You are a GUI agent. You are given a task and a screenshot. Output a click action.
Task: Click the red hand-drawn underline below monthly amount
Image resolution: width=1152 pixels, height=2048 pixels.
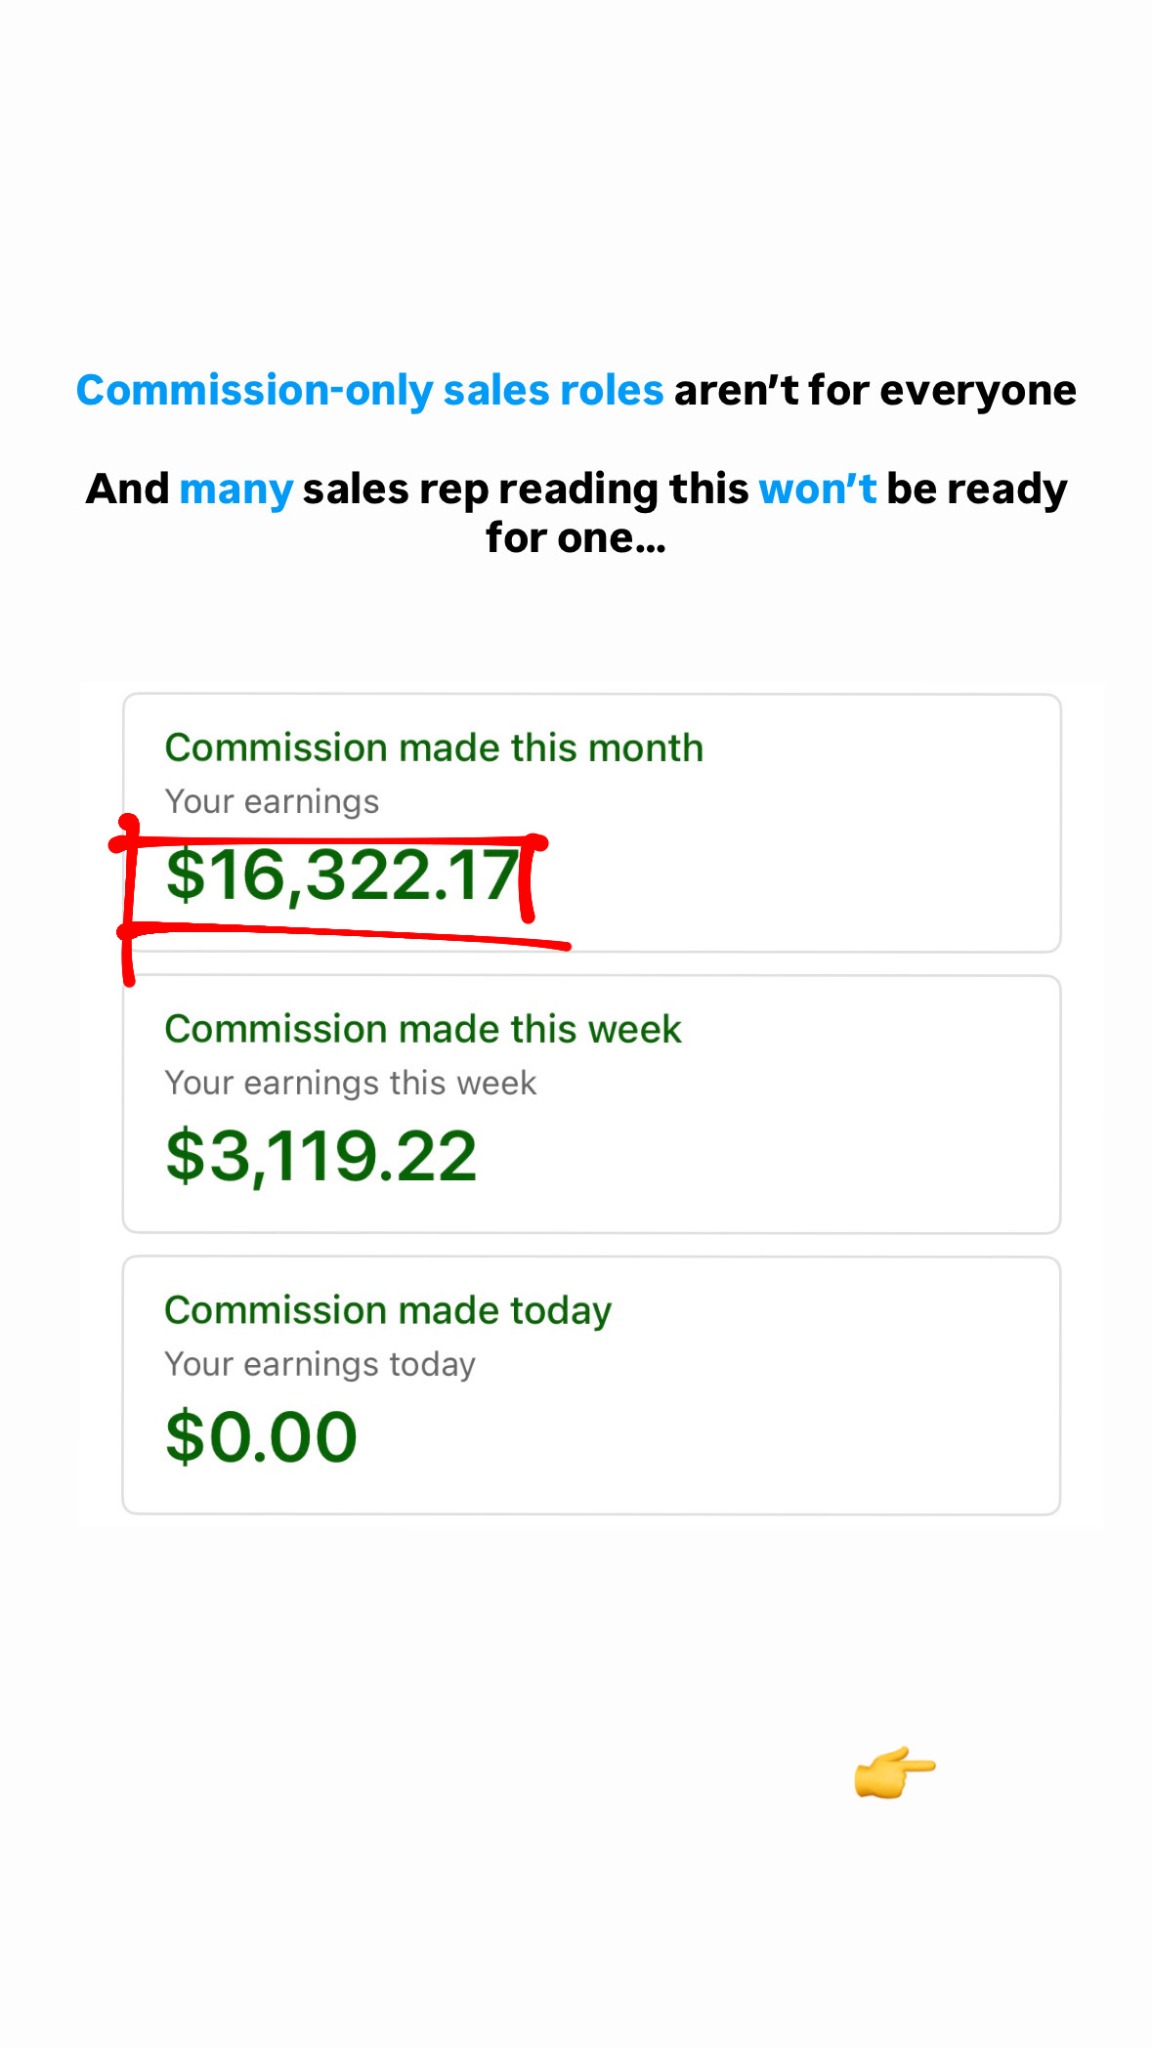pyautogui.click(x=345, y=935)
